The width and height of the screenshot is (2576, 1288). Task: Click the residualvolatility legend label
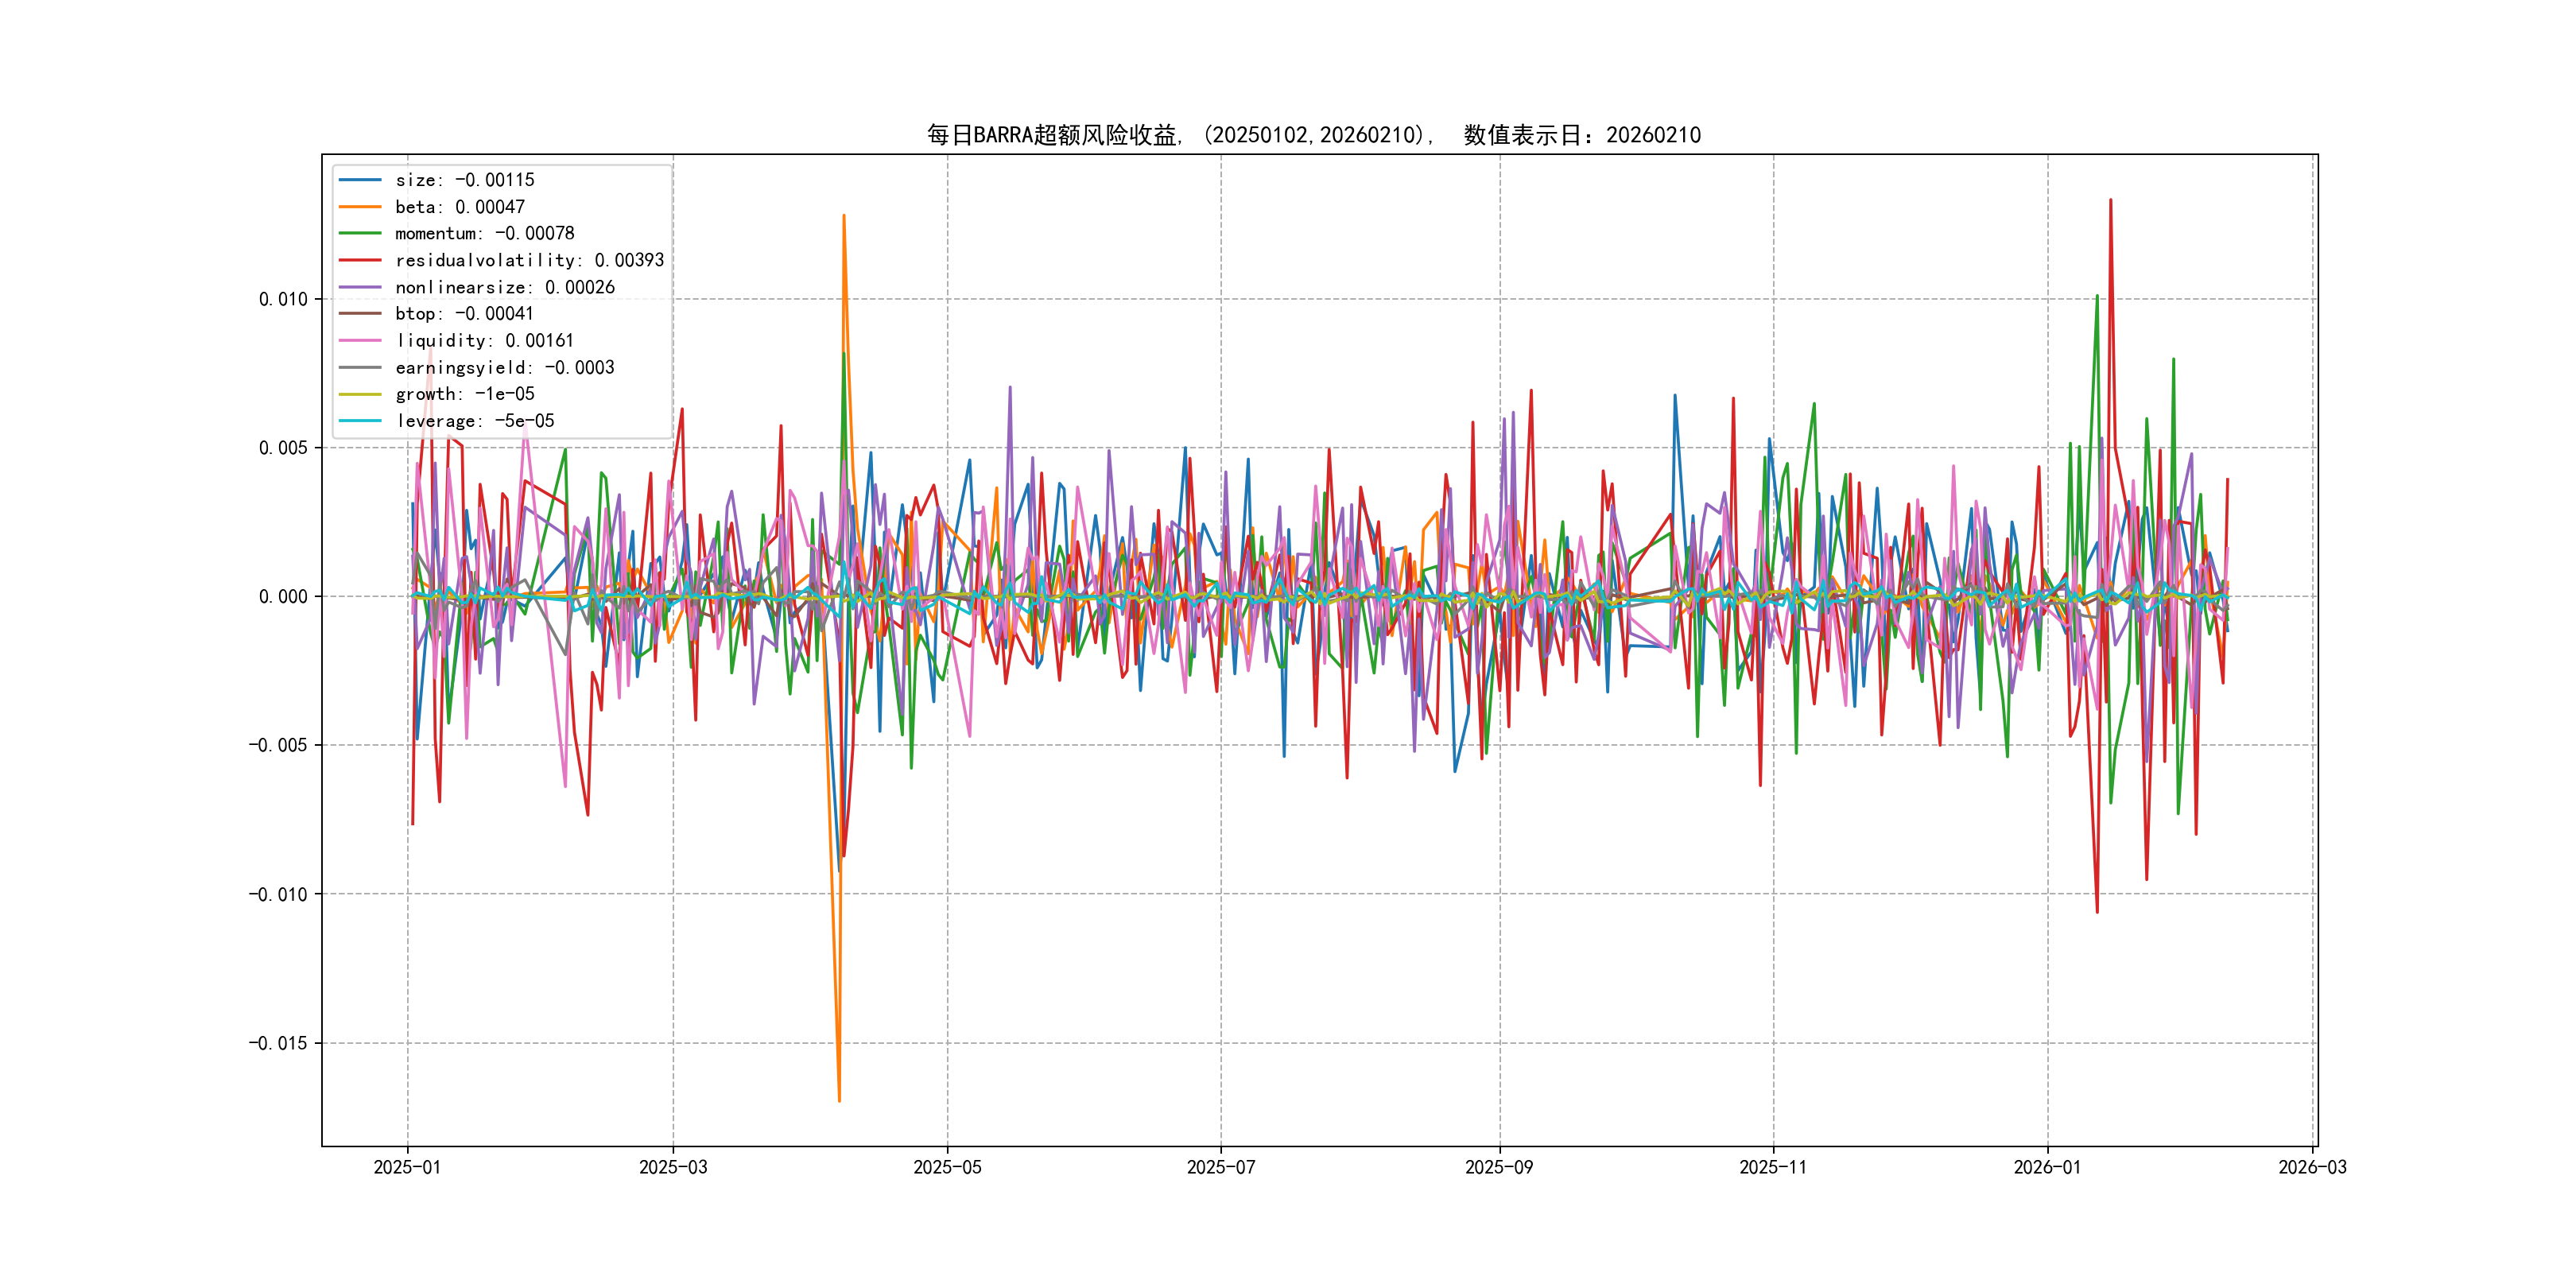(x=529, y=260)
